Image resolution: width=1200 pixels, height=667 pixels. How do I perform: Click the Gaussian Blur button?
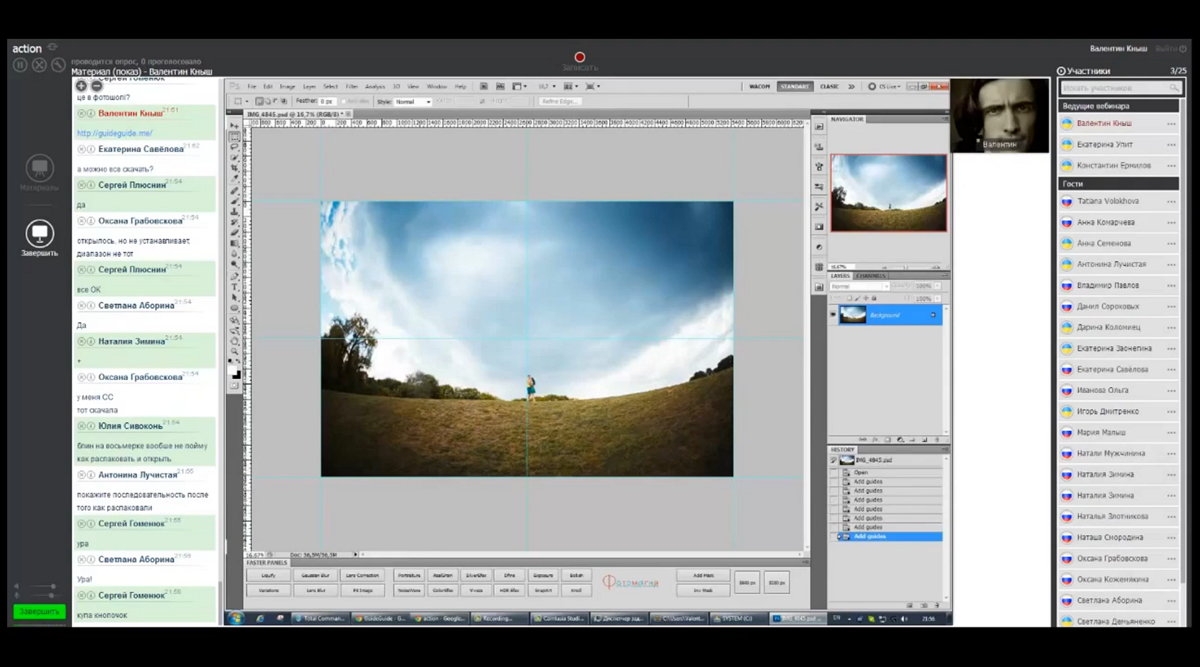point(315,575)
